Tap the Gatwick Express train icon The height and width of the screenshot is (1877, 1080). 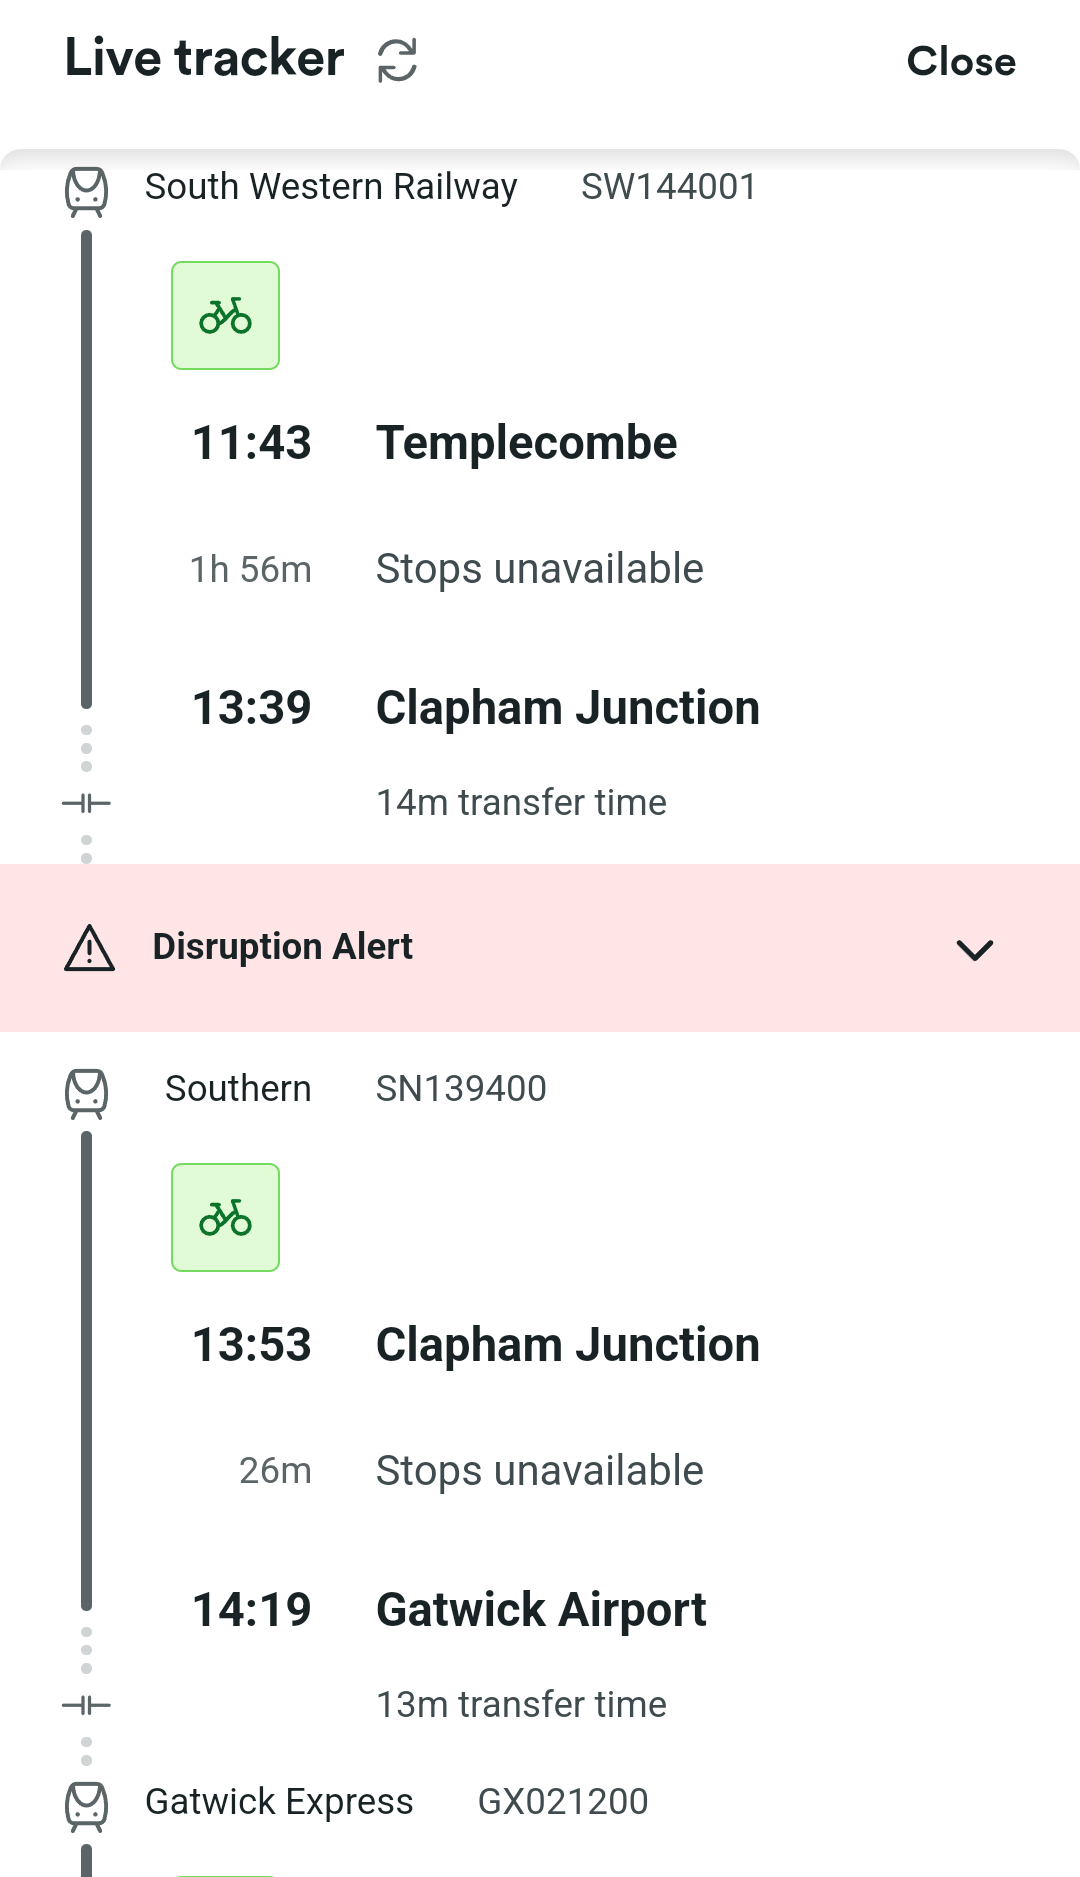[87, 1806]
